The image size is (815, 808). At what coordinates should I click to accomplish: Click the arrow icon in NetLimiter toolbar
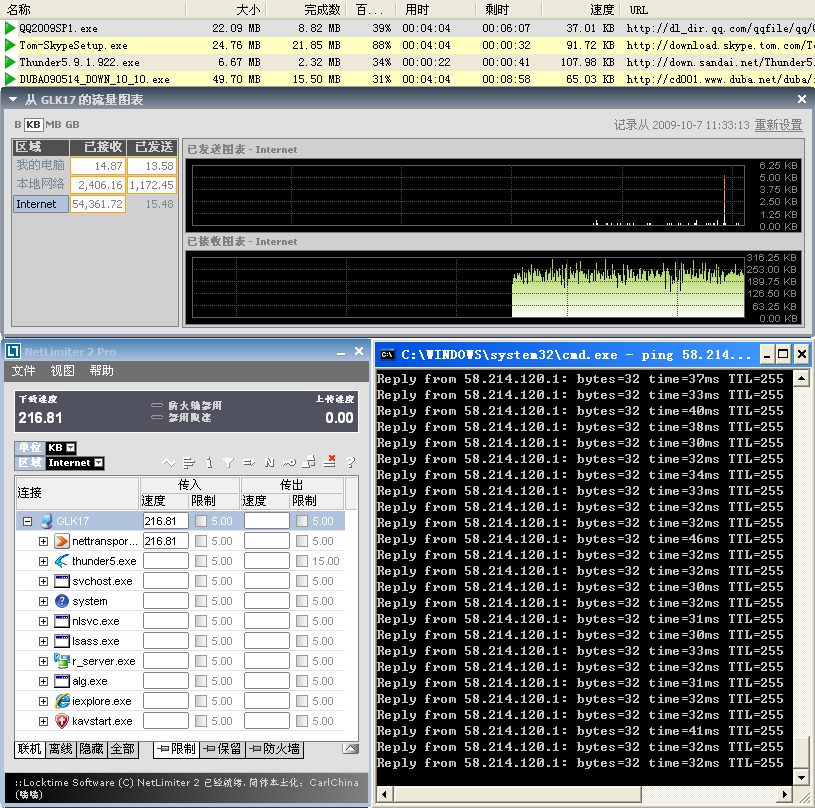248,462
